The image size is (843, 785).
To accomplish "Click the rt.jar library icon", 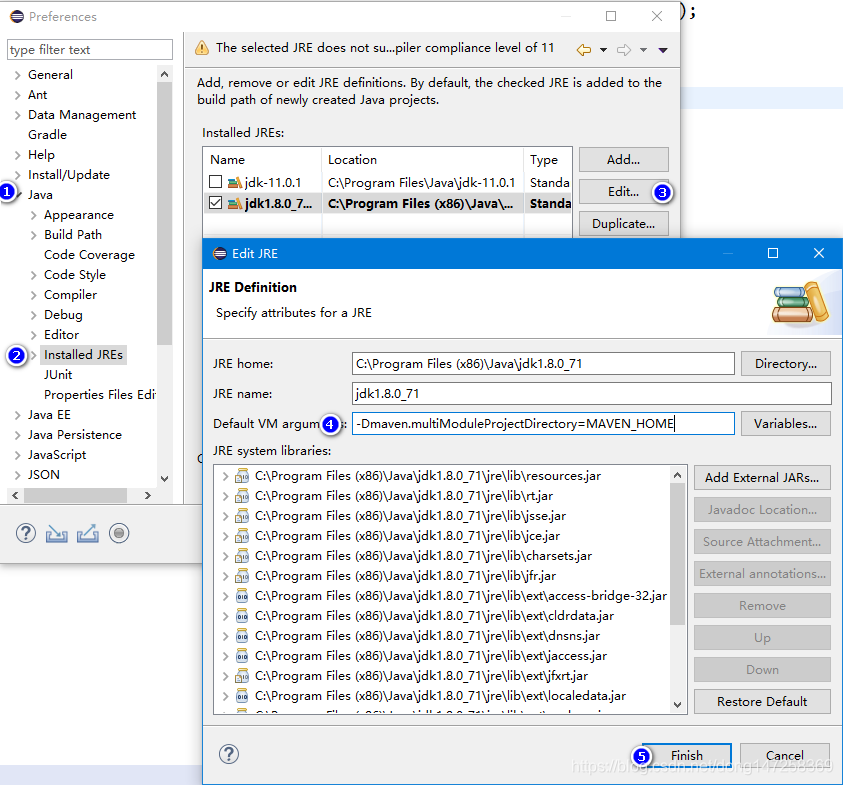I will [x=242, y=496].
